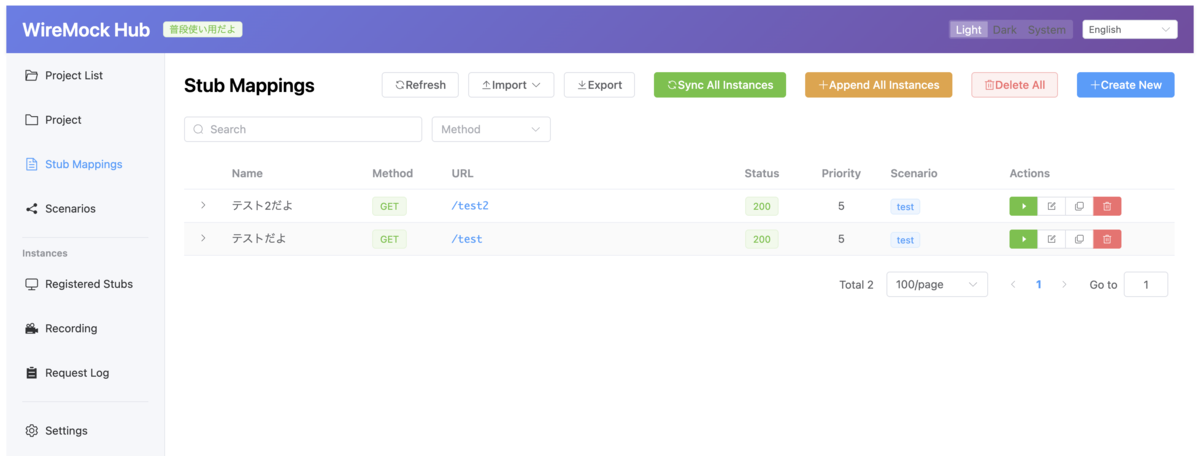
Task: Click the Refresh button
Action: [420, 85]
